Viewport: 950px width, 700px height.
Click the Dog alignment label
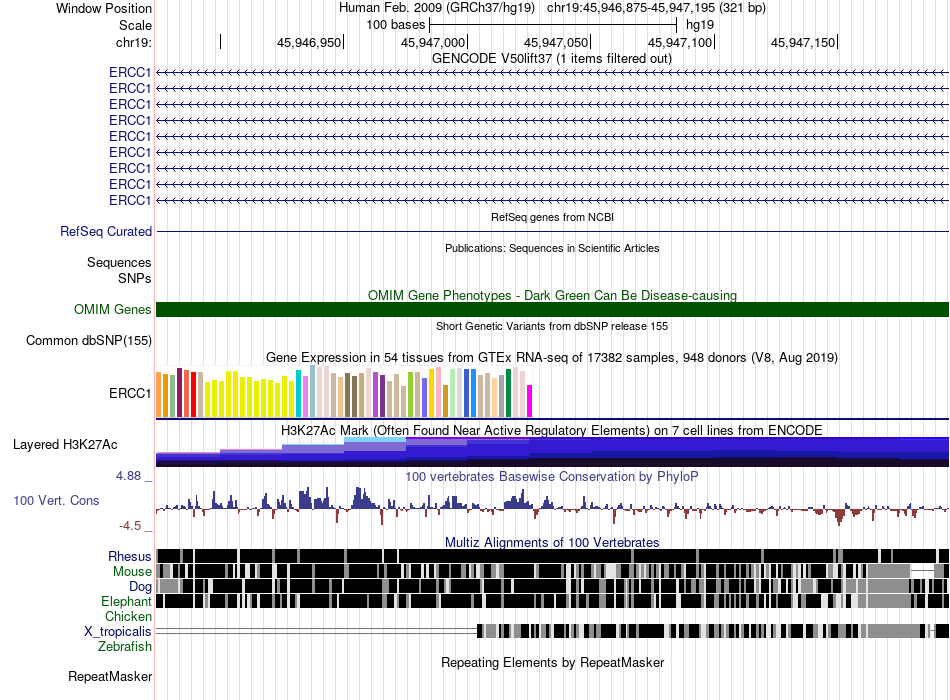(x=140, y=586)
